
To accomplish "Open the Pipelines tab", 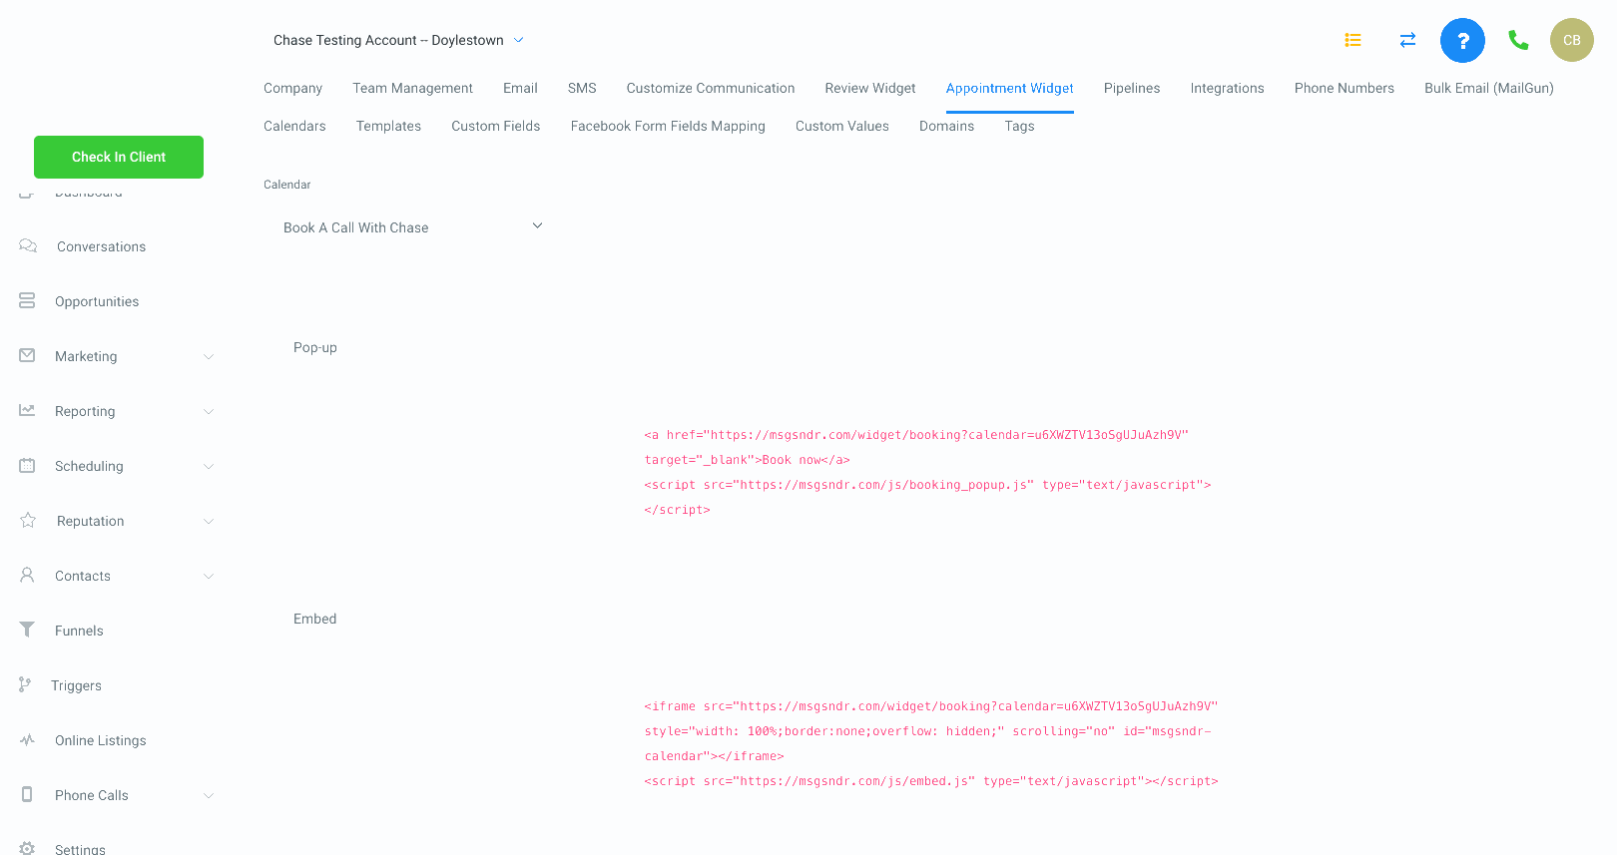I will pyautogui.click(x=1132, y=88).
